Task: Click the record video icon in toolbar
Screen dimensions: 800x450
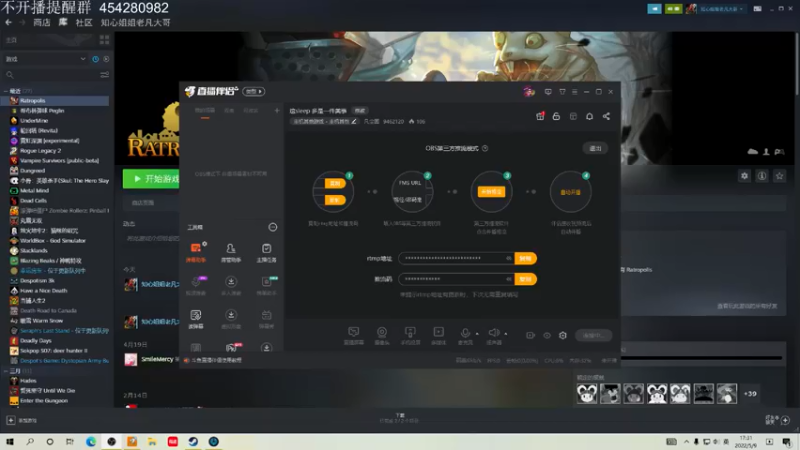Action: pos(531,335)
